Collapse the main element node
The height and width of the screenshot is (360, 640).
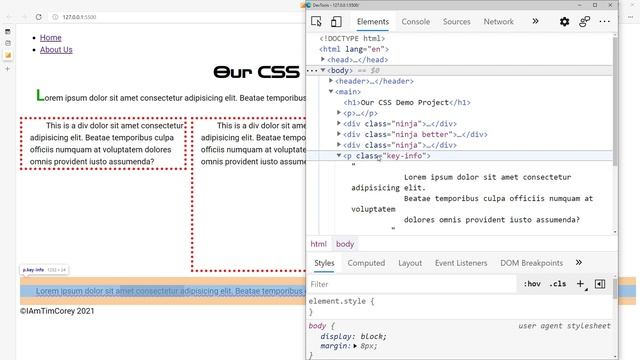click(x=331, y=91)
